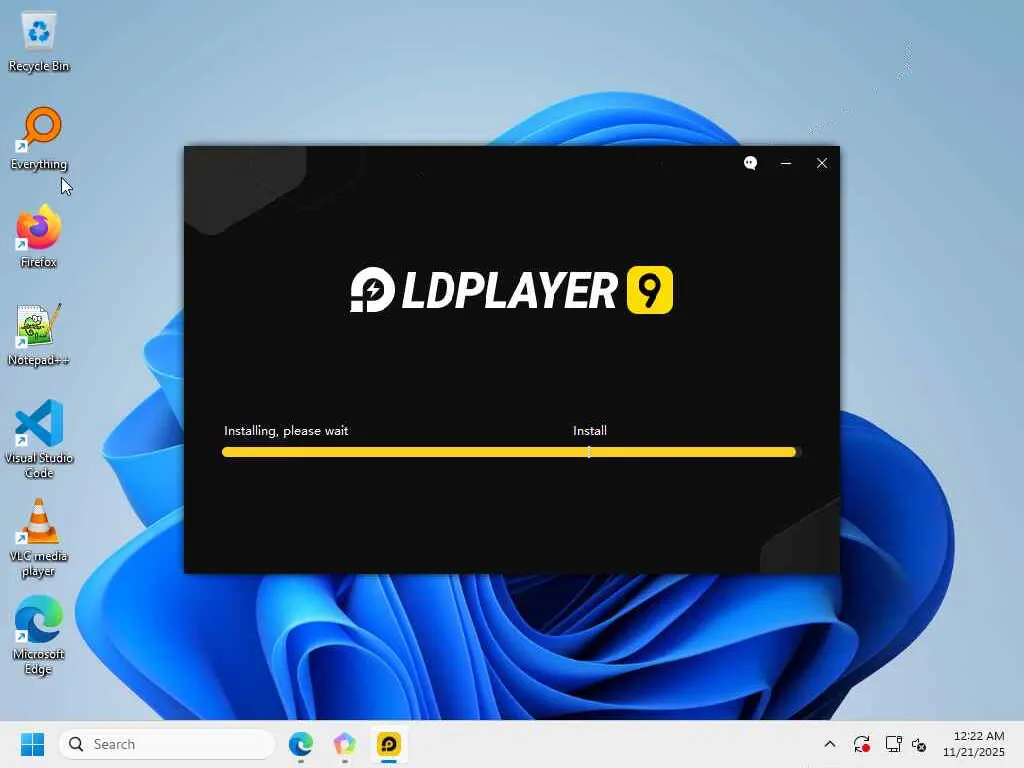
Task: Select the Firefox desktop shortcut
Action: (39, 236)
